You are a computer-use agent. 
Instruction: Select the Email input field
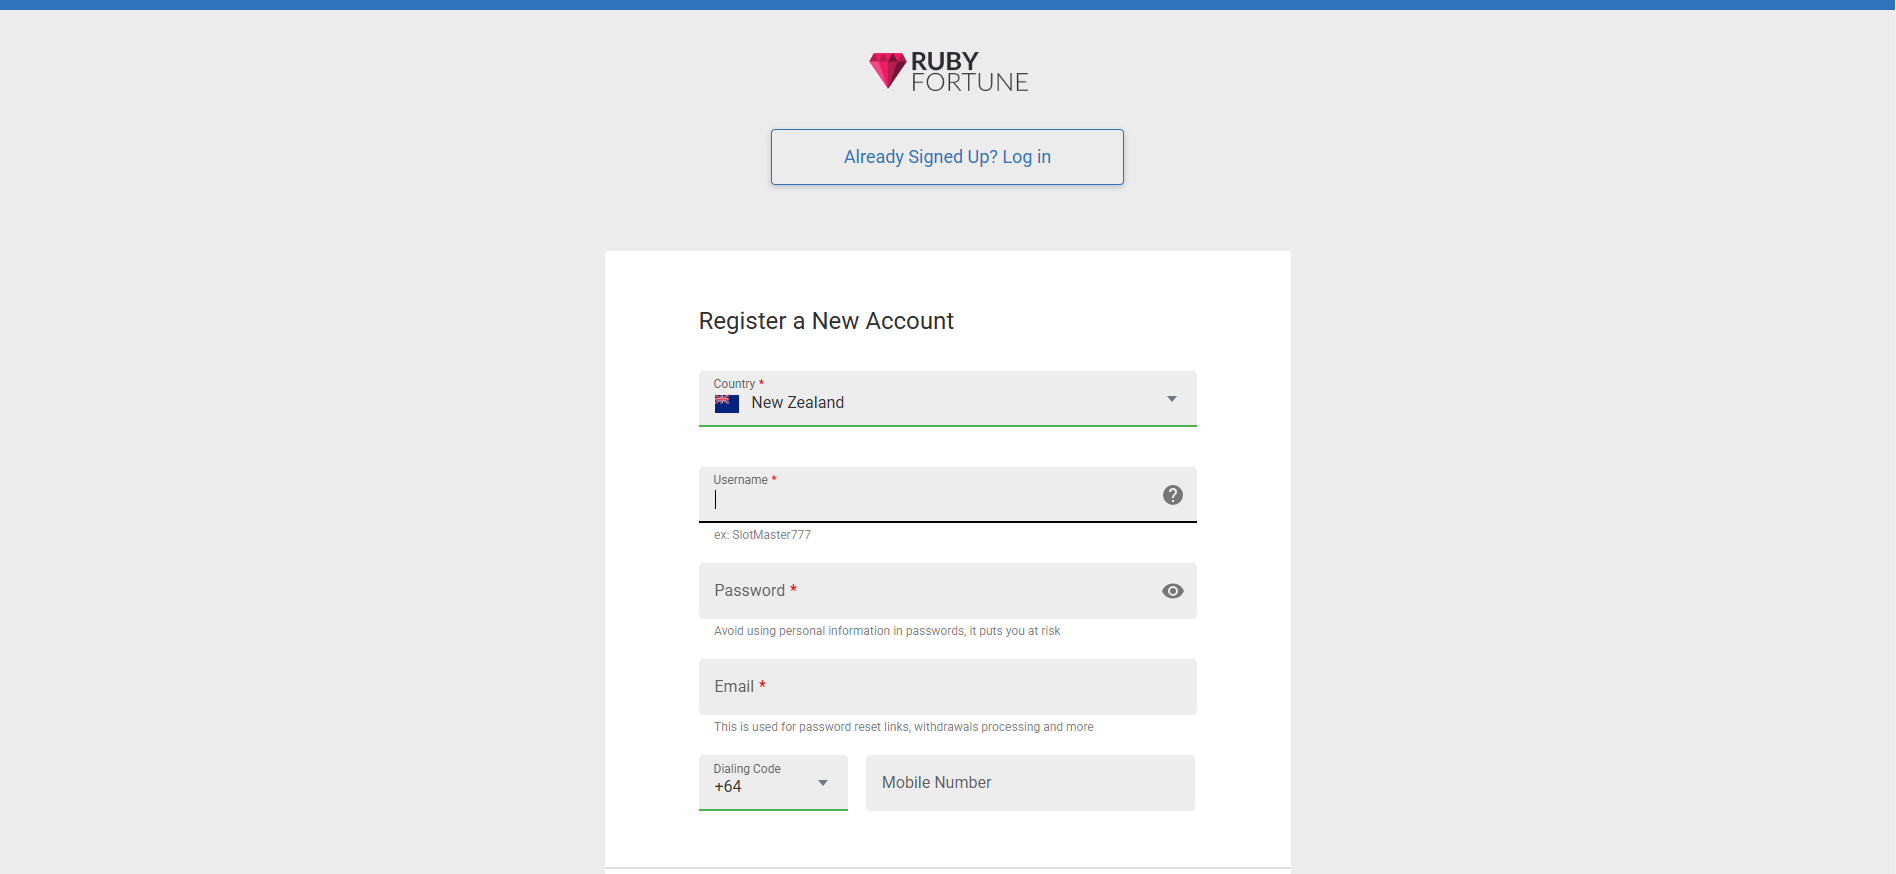(947, 687)
